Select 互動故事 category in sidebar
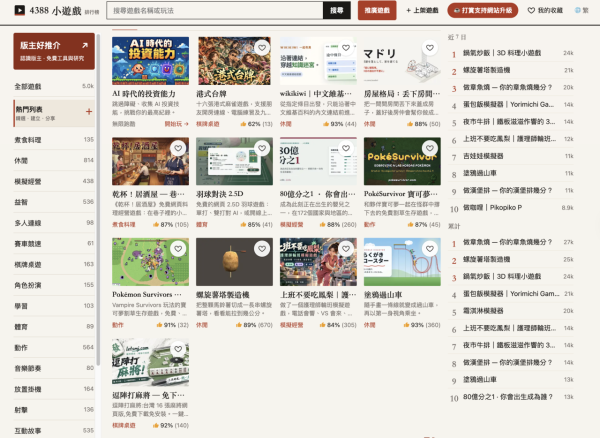This screenshot has width=600, height=438. [x=54, y=430]
